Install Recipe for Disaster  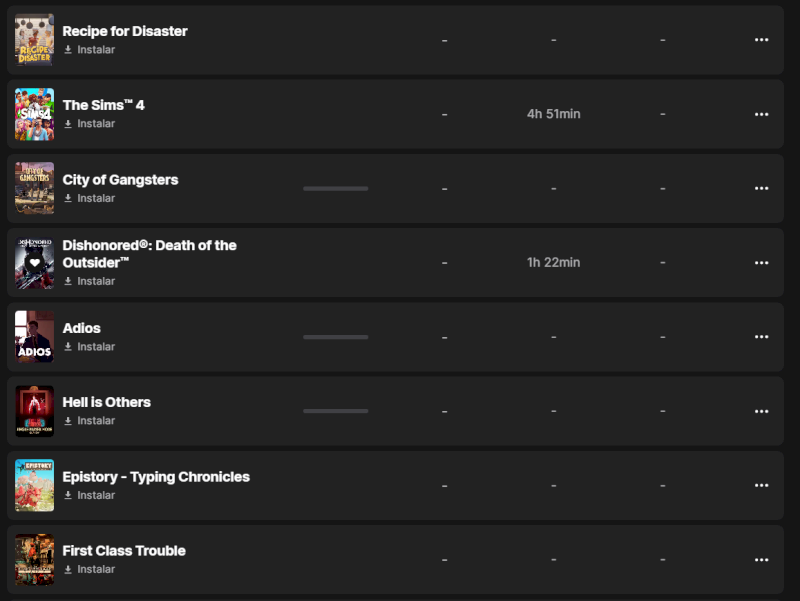(x=90, y=50)
